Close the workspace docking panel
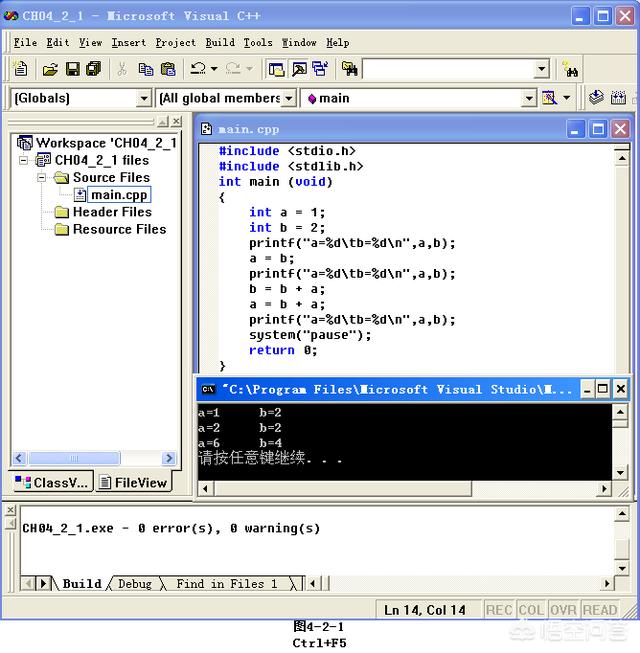Image resolution: width=640 pixels, height=653 pixels. (177, 121)
